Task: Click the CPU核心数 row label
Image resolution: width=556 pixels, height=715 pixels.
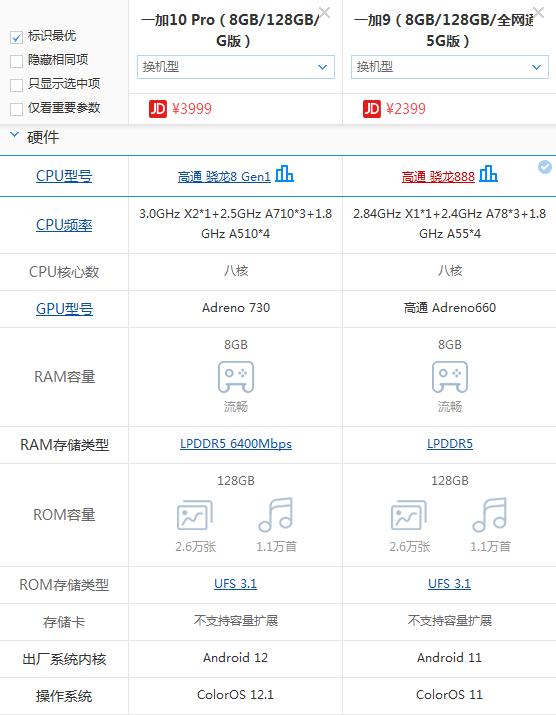Action: click(64, 272)
